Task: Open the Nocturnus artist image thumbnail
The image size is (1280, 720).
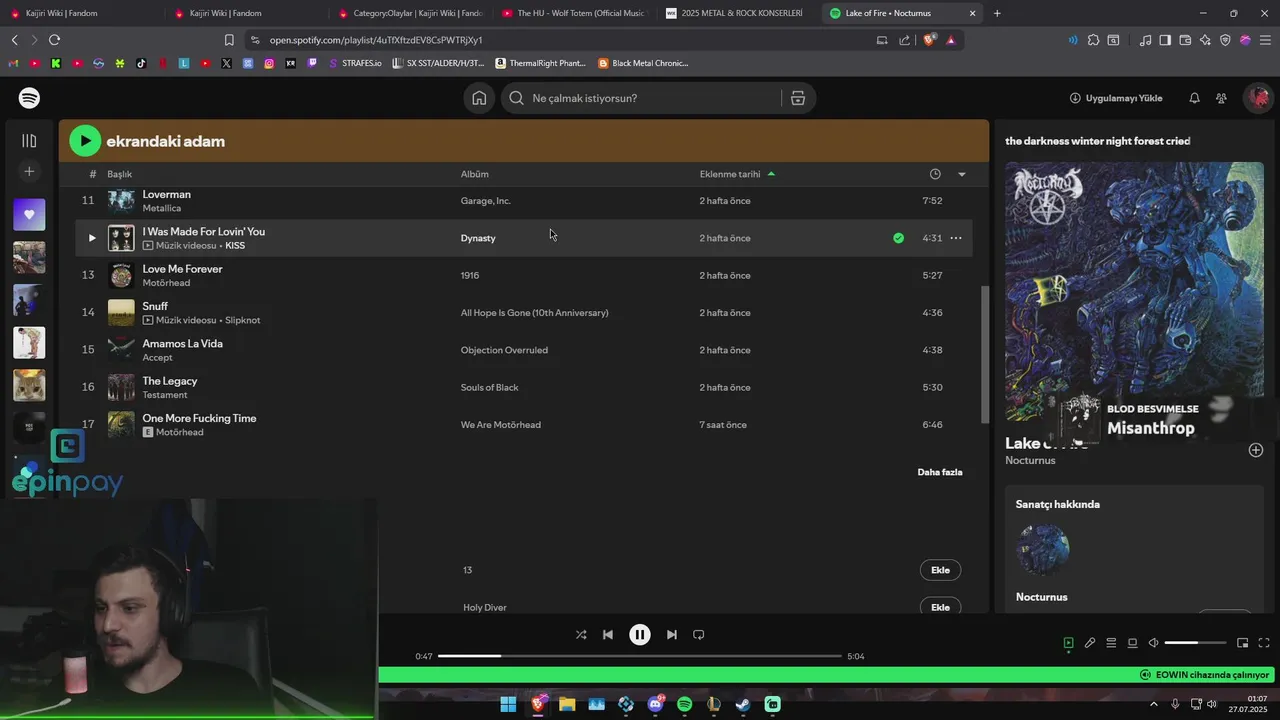Action: [x=1043, y=549]
